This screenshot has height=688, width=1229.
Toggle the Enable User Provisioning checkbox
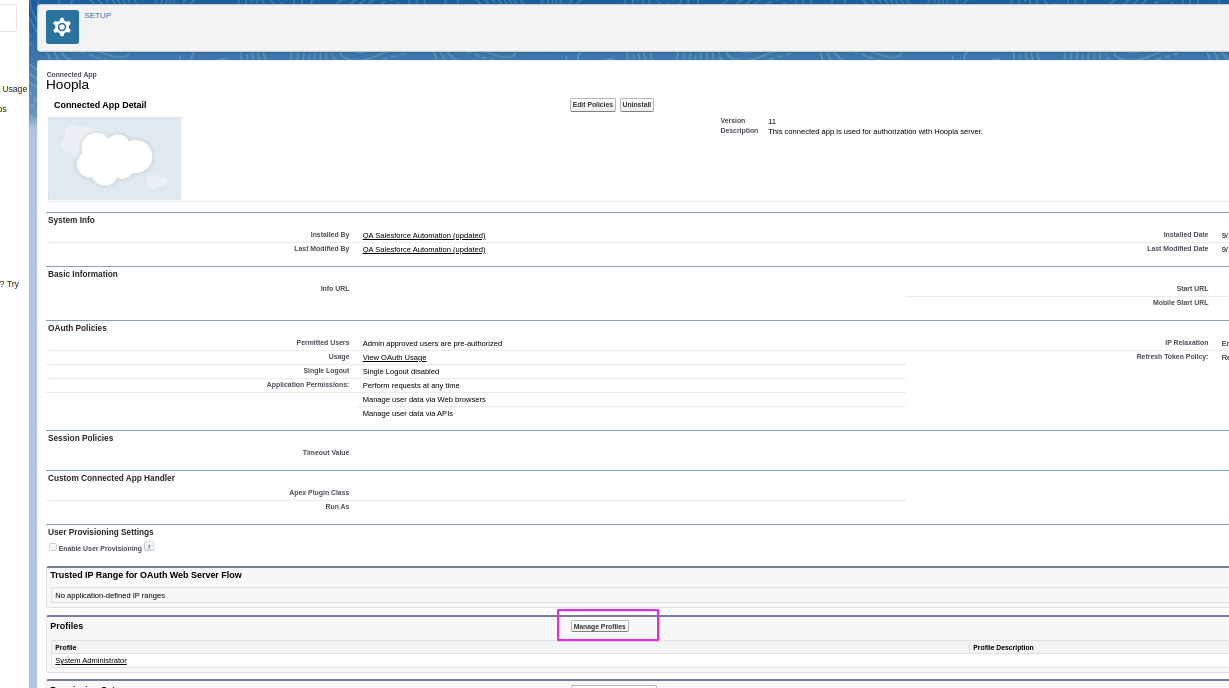(x=53, y=547)
